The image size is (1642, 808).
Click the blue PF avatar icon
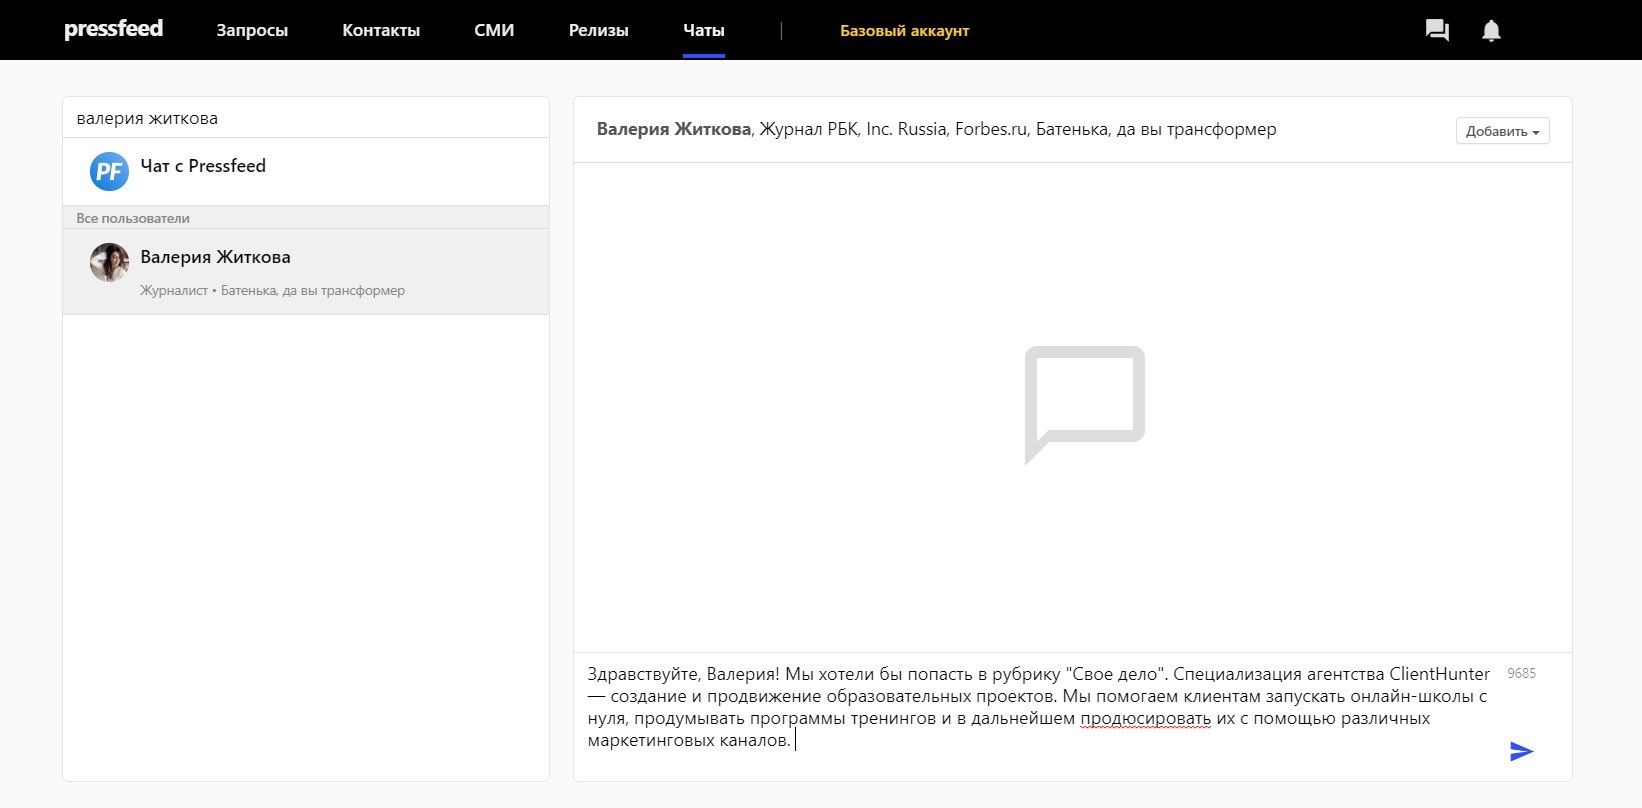pos(109,171)
